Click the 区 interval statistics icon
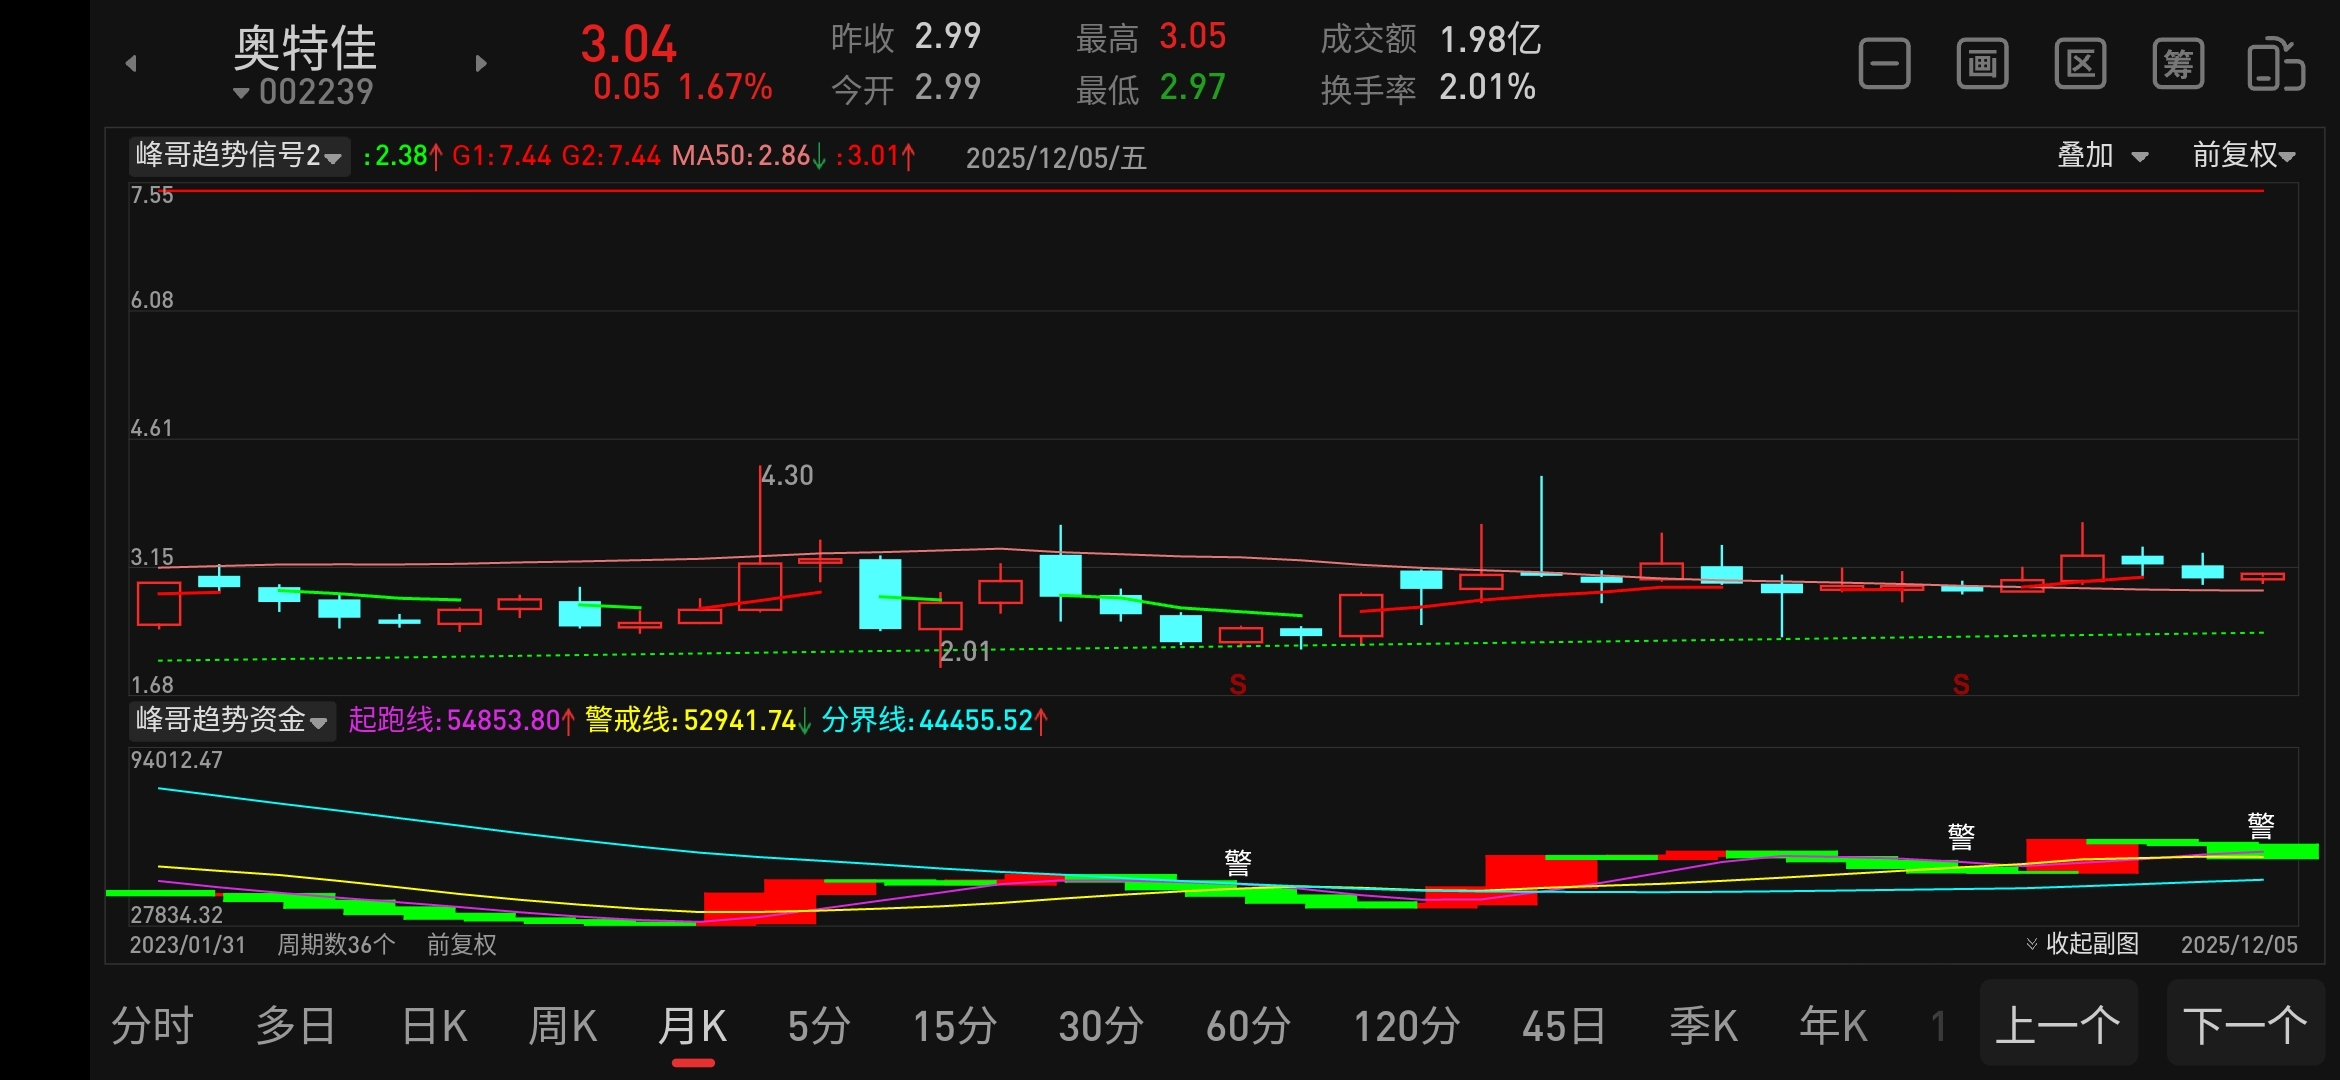This screenshot has height=1080, width=2340. (x=2080, y=65)
